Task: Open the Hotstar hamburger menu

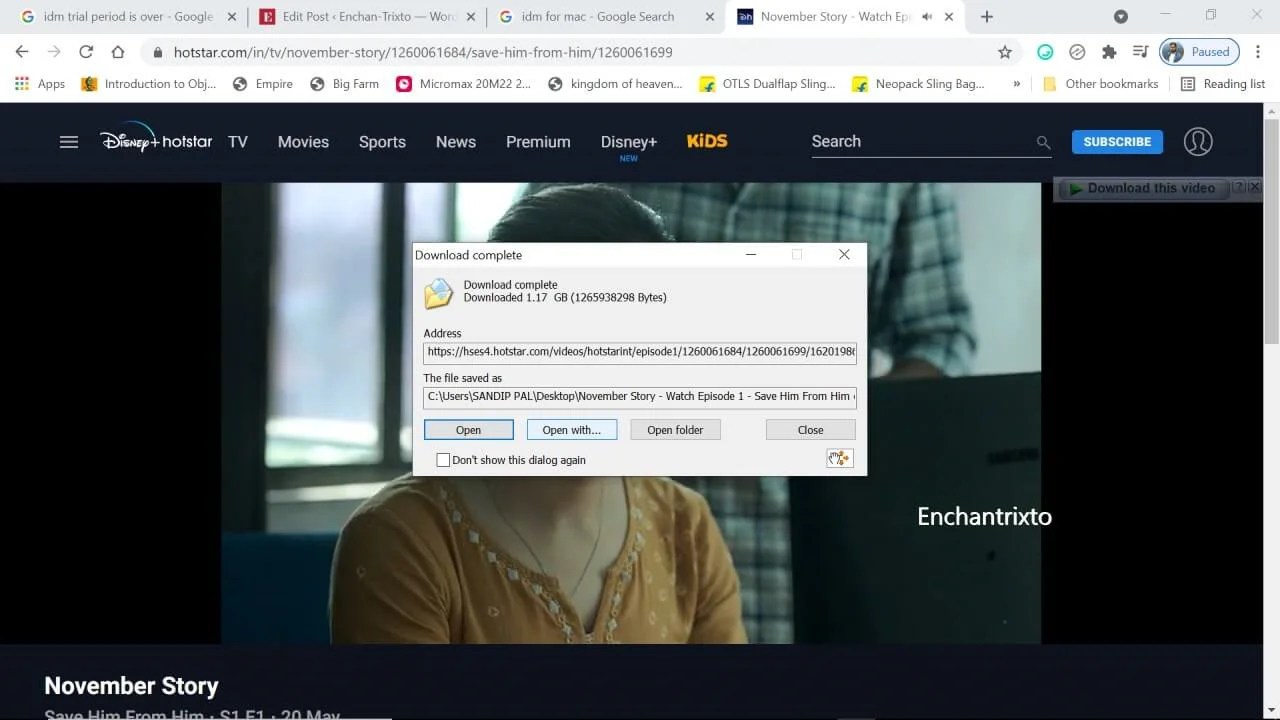Action: pos(69,142)
